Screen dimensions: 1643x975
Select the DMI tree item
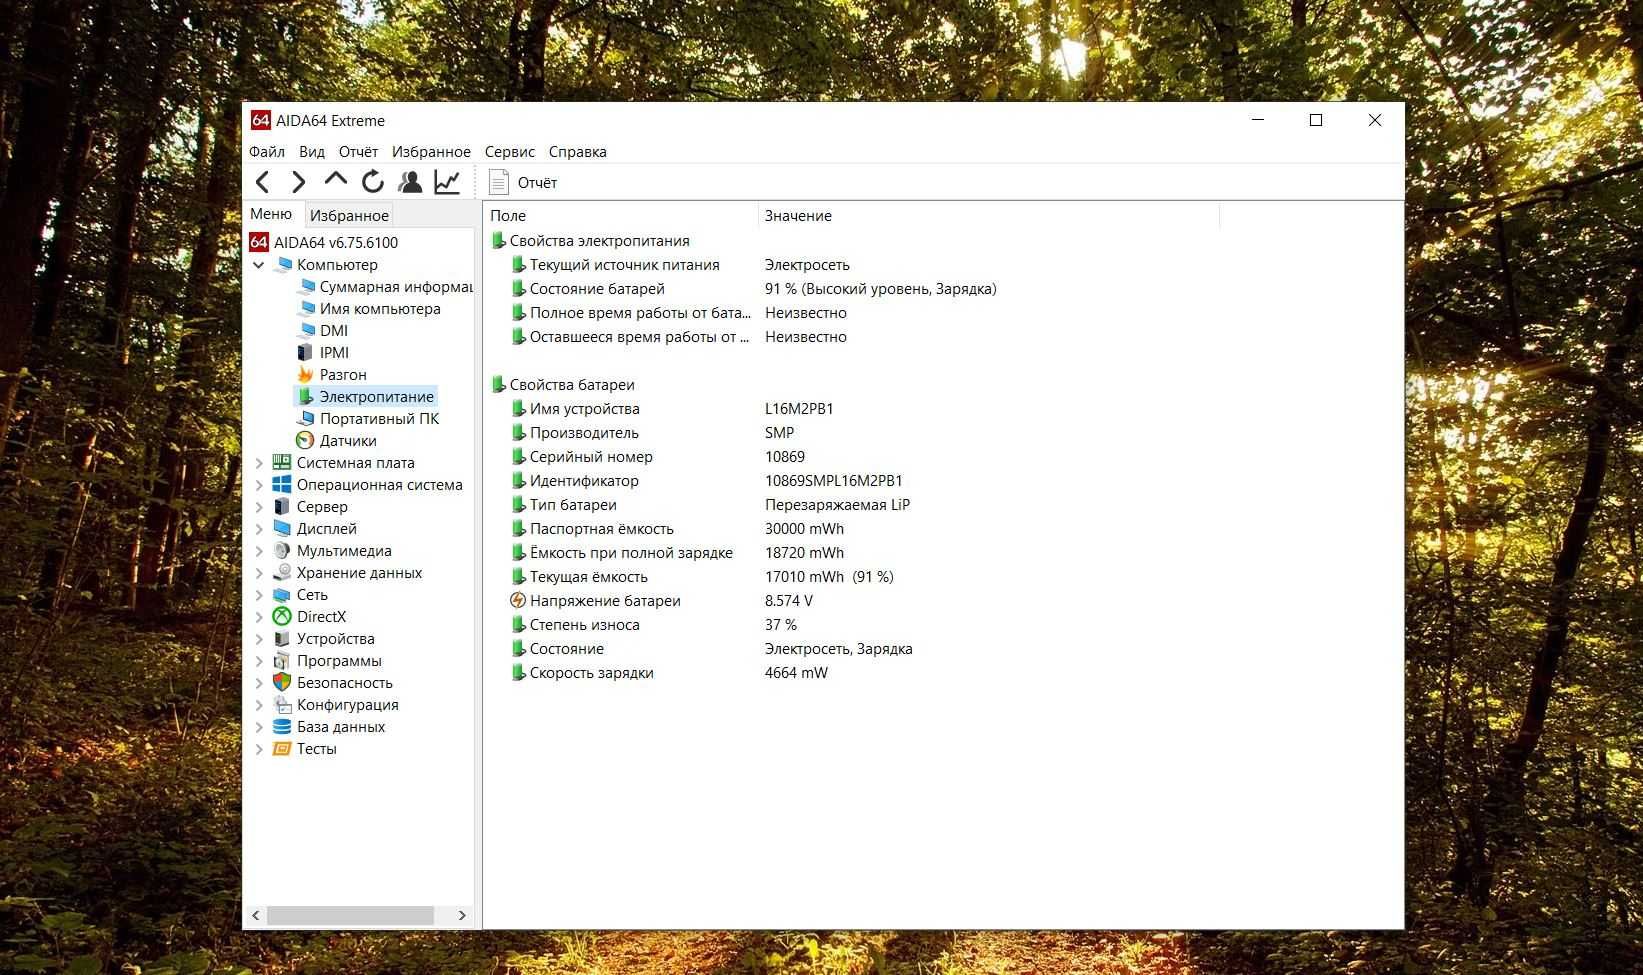(x=334, y=331)
